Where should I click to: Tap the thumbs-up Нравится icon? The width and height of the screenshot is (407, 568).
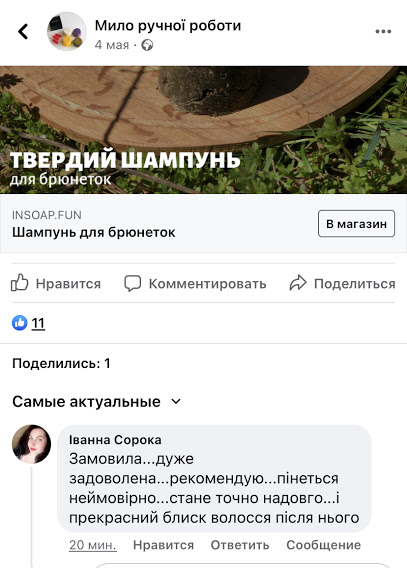[19, 283]
